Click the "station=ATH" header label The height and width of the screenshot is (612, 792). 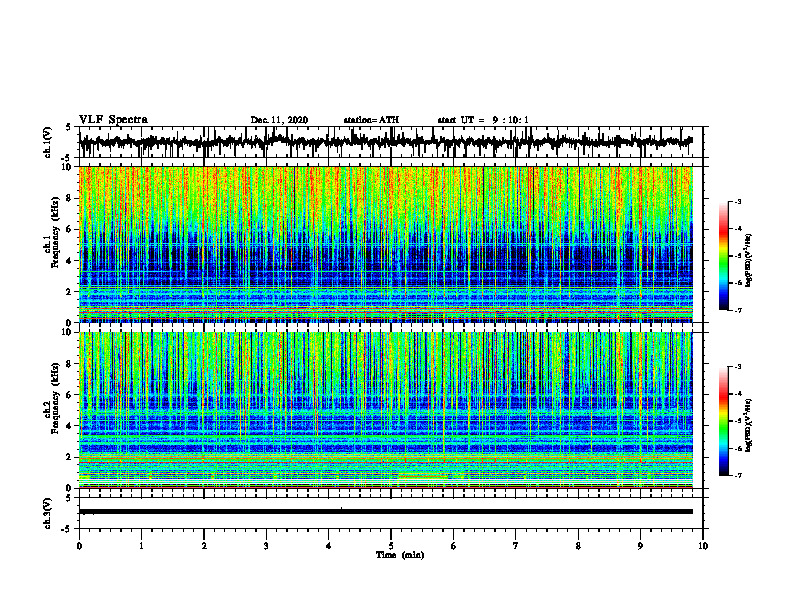click(x=371, y=120)
